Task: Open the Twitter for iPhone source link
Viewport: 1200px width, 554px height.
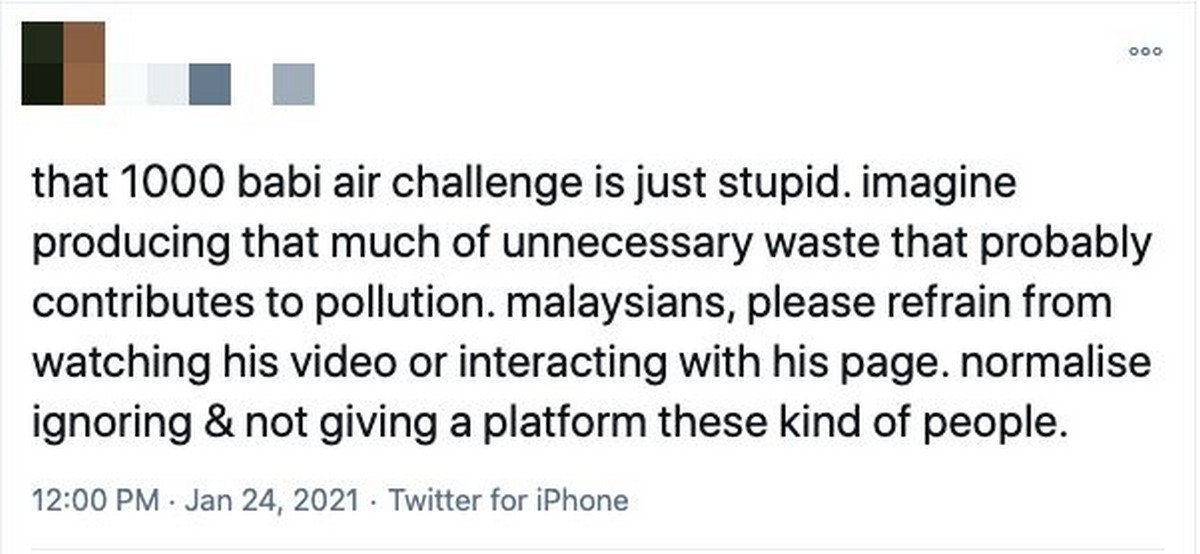Action: point(508,500)
